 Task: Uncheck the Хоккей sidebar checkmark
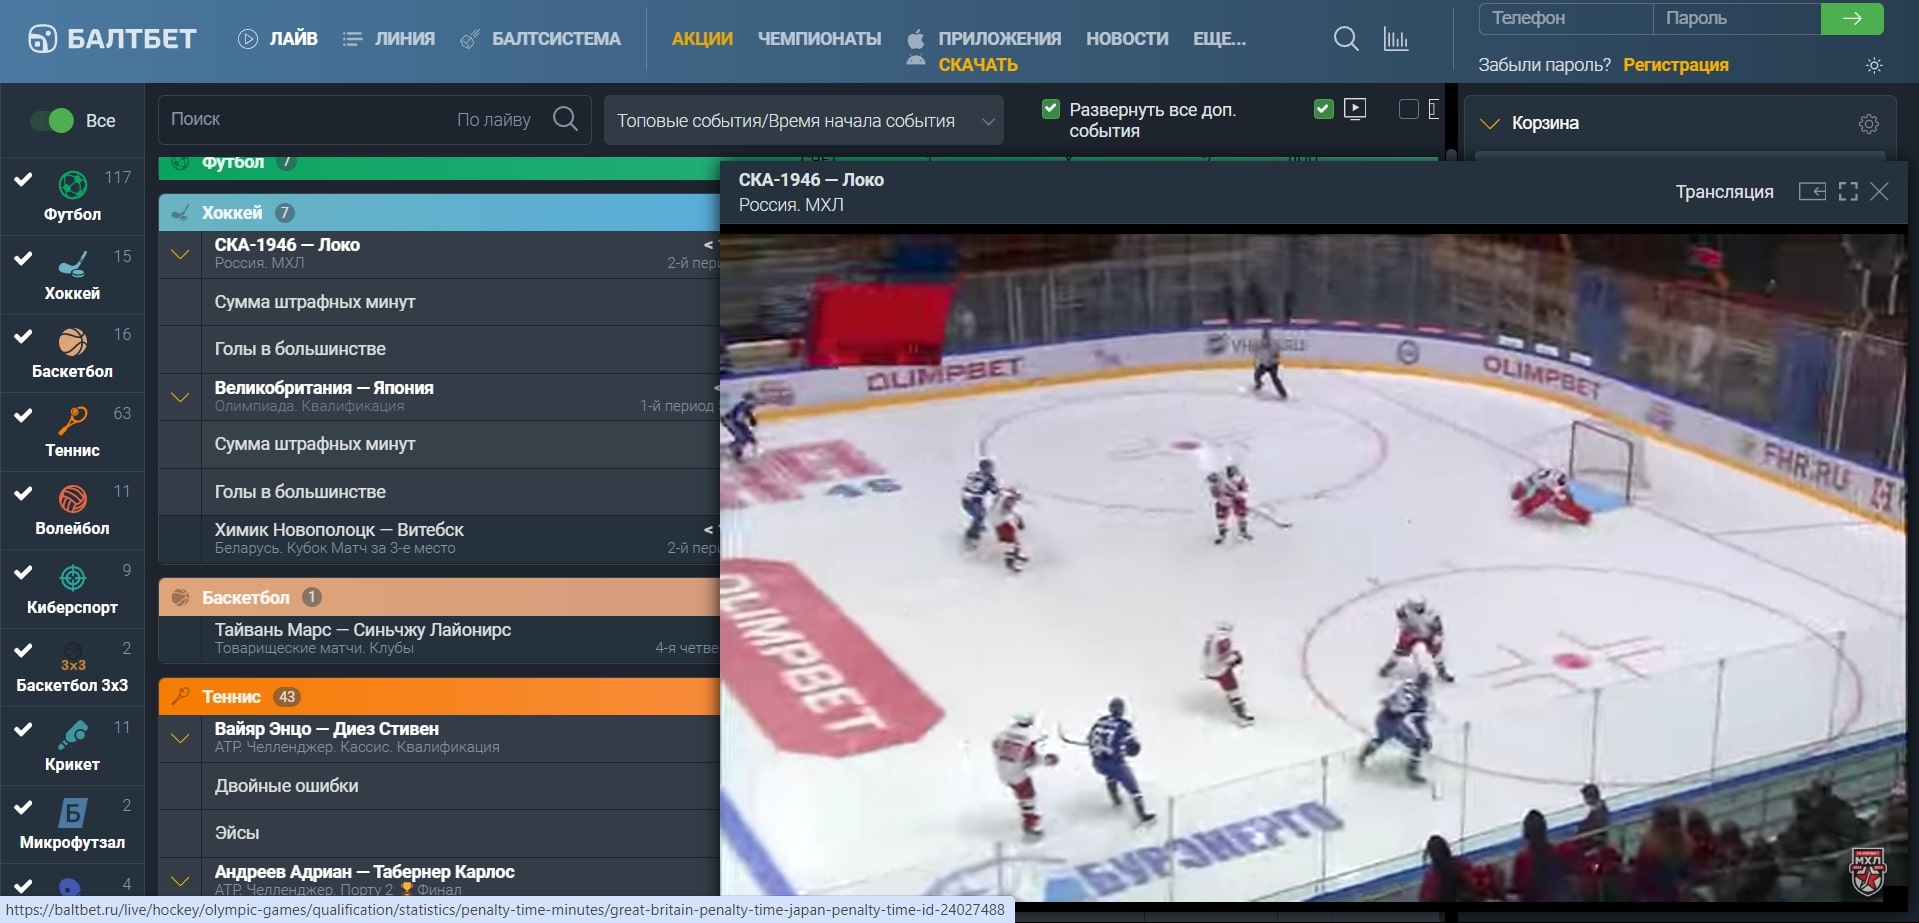(23, 258)
